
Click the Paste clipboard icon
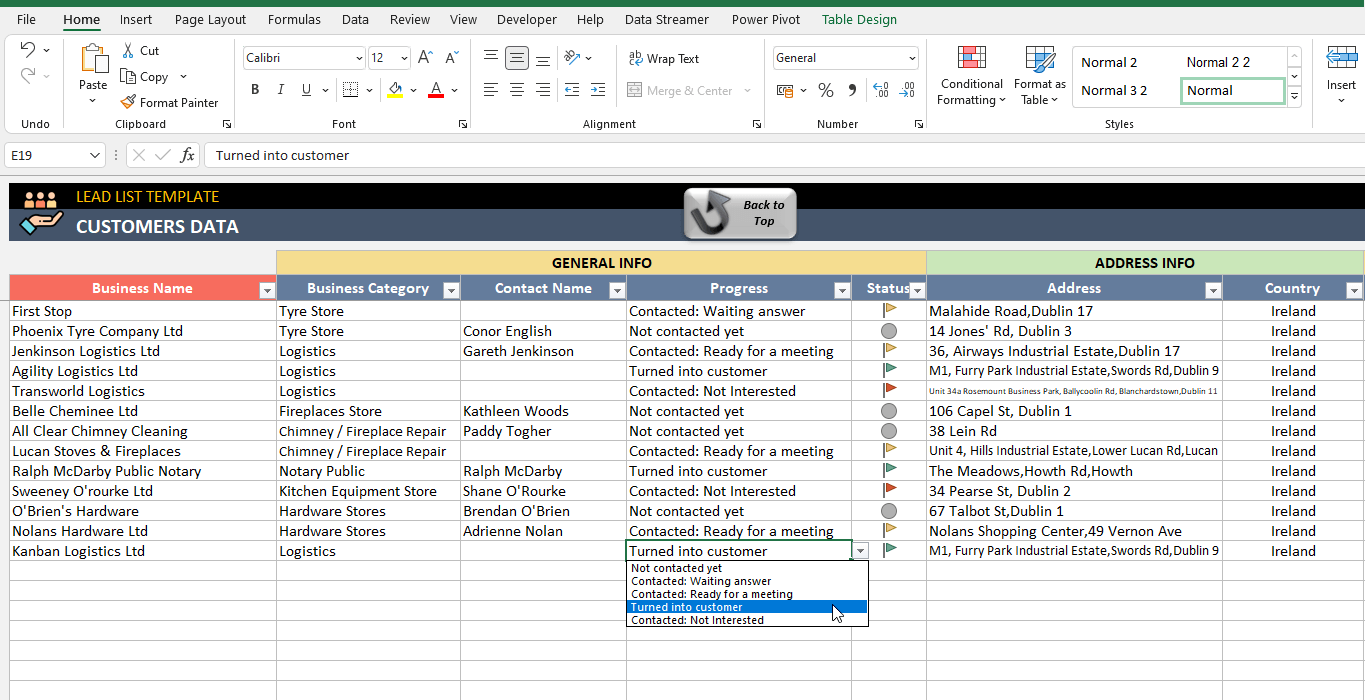click(94, 59)
